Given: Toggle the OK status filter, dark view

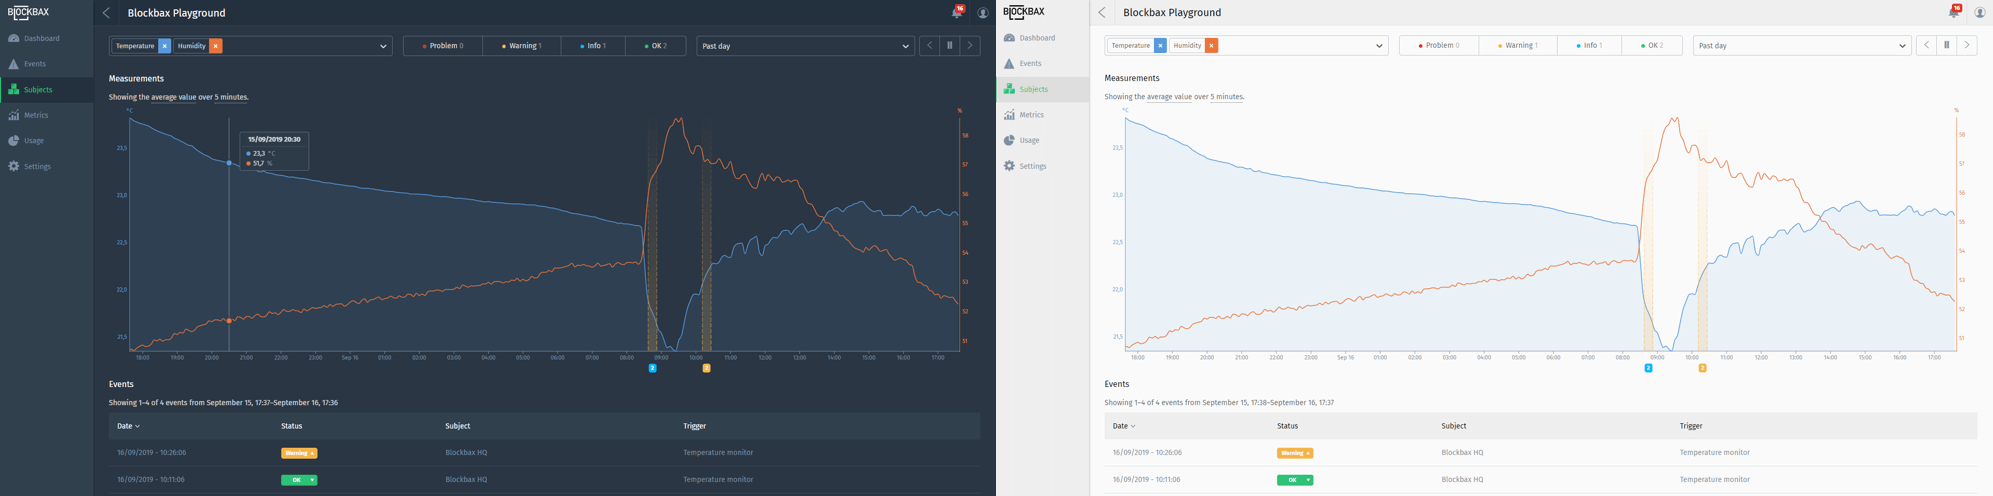Looking at the screenshot, I should (x=655, y=46).
